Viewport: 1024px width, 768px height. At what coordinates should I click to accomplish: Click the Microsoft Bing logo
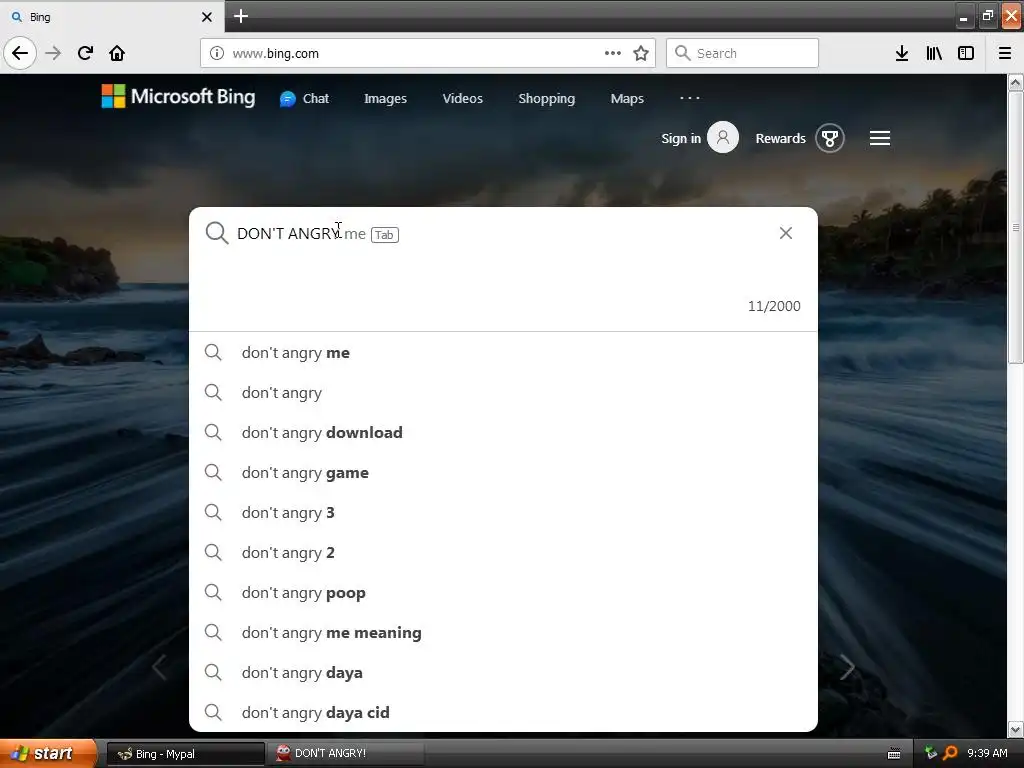coord(178,97)
